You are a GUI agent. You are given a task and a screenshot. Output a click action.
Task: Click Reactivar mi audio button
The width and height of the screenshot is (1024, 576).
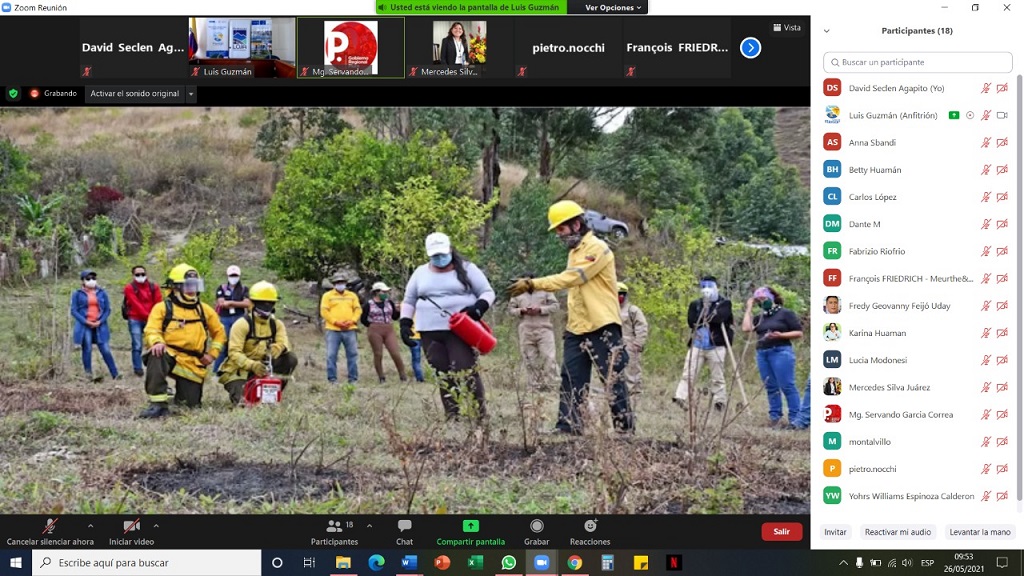pos(897,532)
